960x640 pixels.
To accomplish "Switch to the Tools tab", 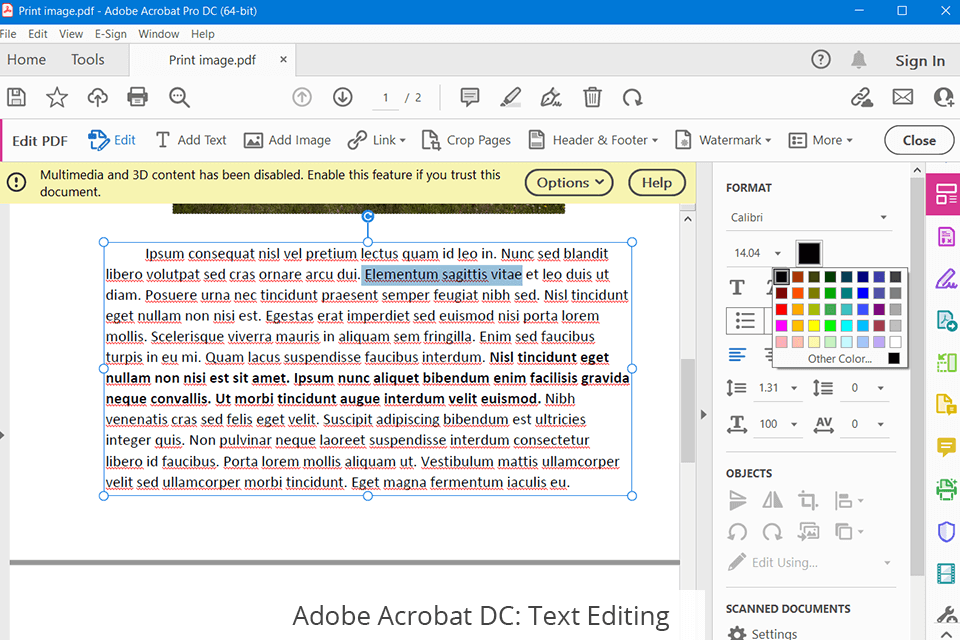I will pos(88,59).
